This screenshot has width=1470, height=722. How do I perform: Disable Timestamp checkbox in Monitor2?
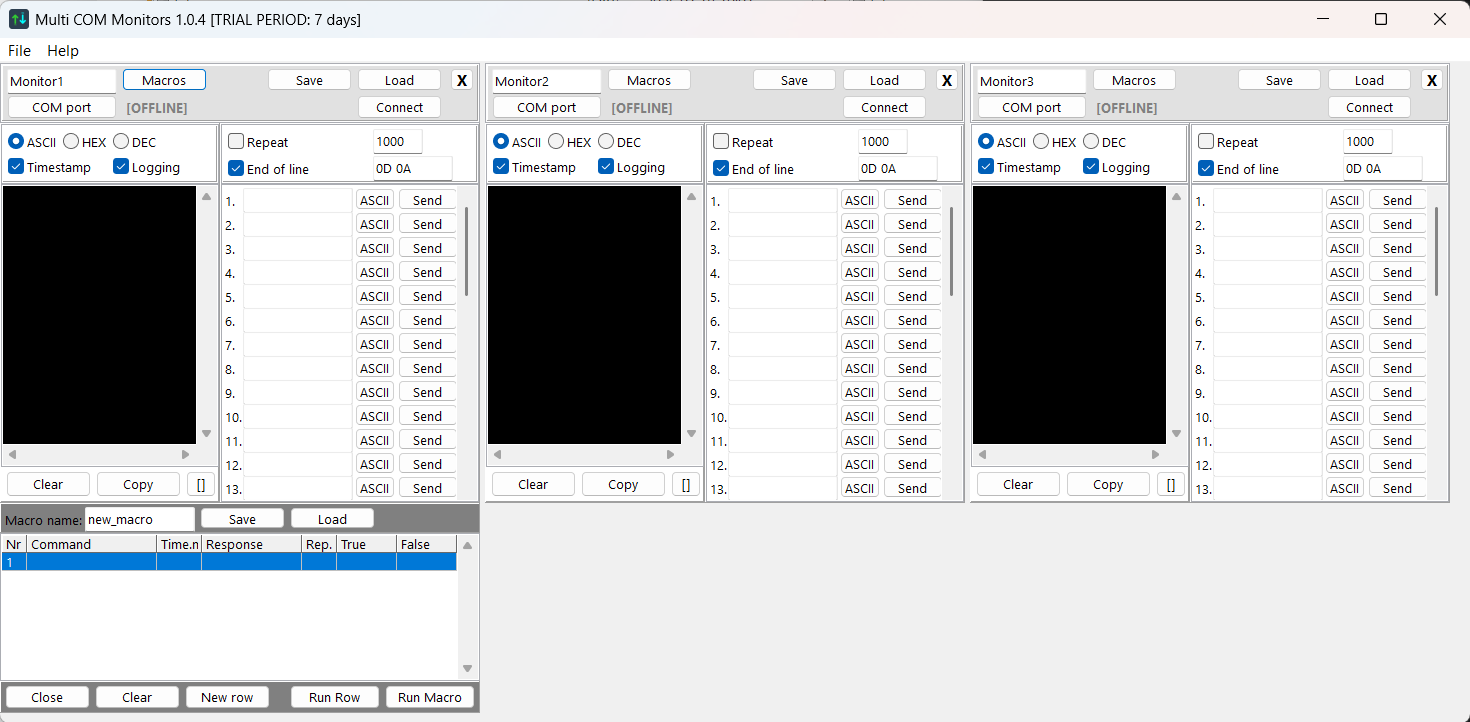pyautogui.click(x=501, y=167)
